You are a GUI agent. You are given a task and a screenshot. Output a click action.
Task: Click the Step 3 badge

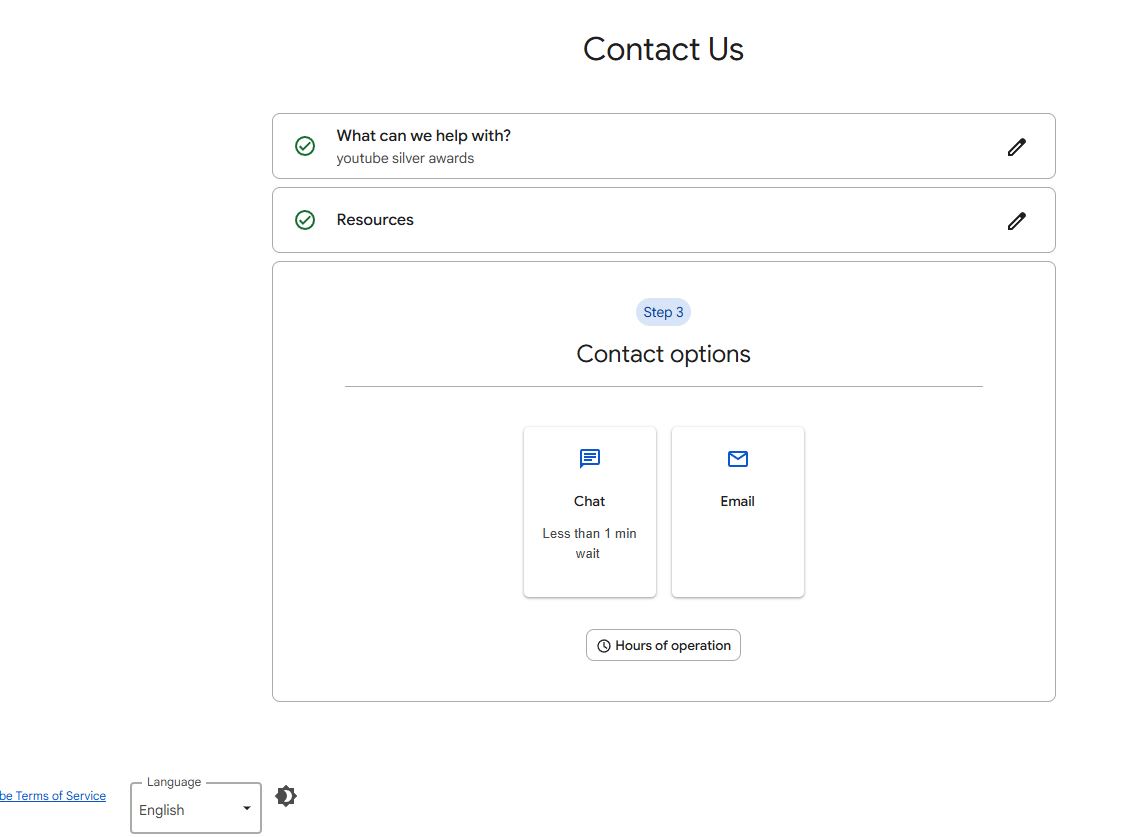pos(663,312)
